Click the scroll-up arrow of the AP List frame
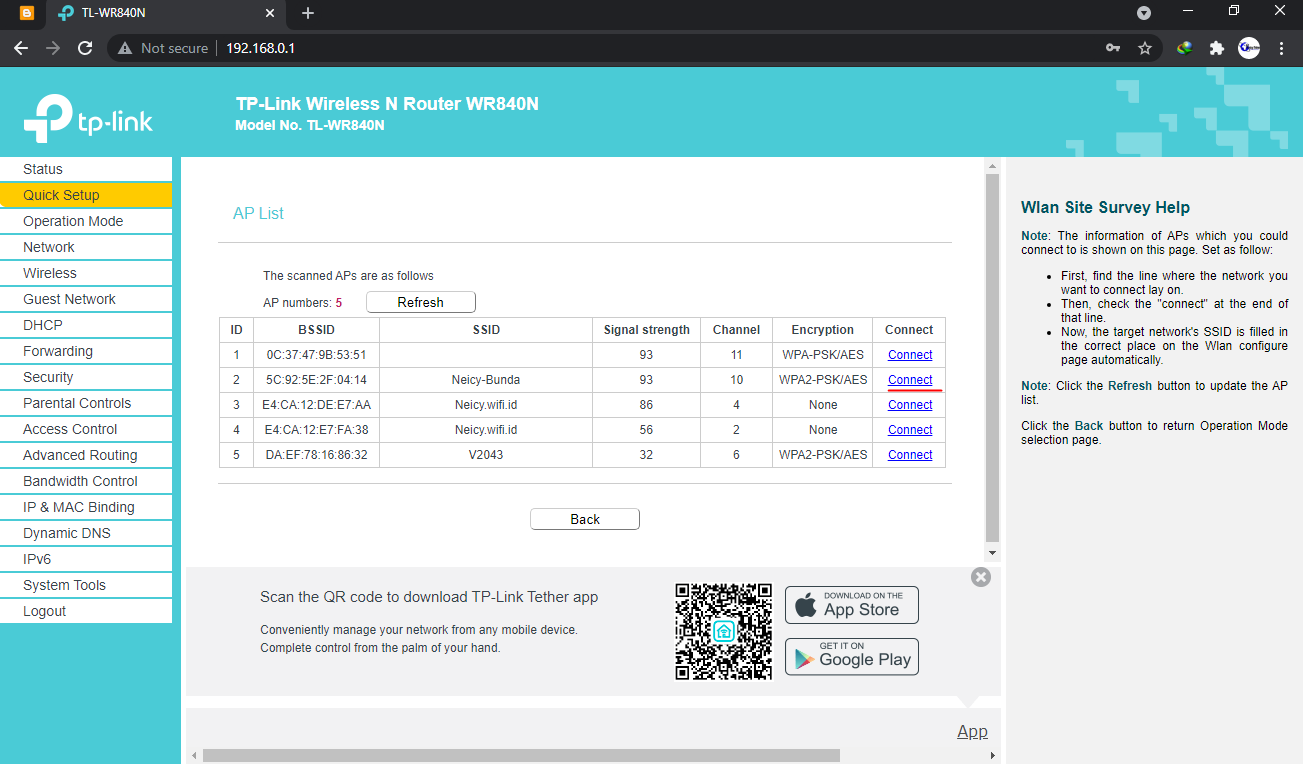The height and width of the screenshot is (764, 1303). pos(992,166)
